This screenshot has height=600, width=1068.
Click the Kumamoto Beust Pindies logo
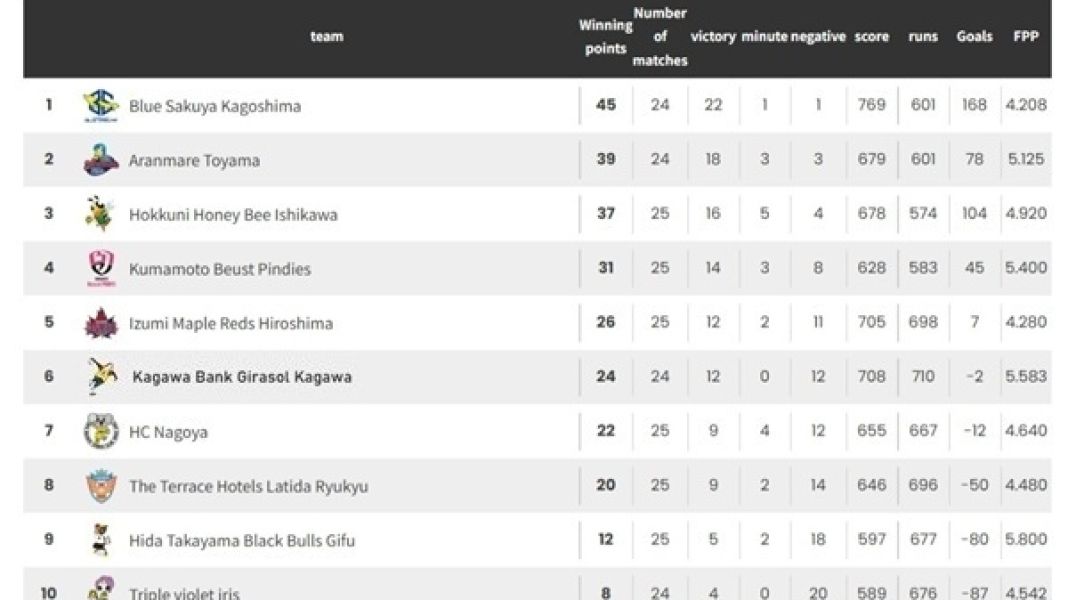(100, 269)
